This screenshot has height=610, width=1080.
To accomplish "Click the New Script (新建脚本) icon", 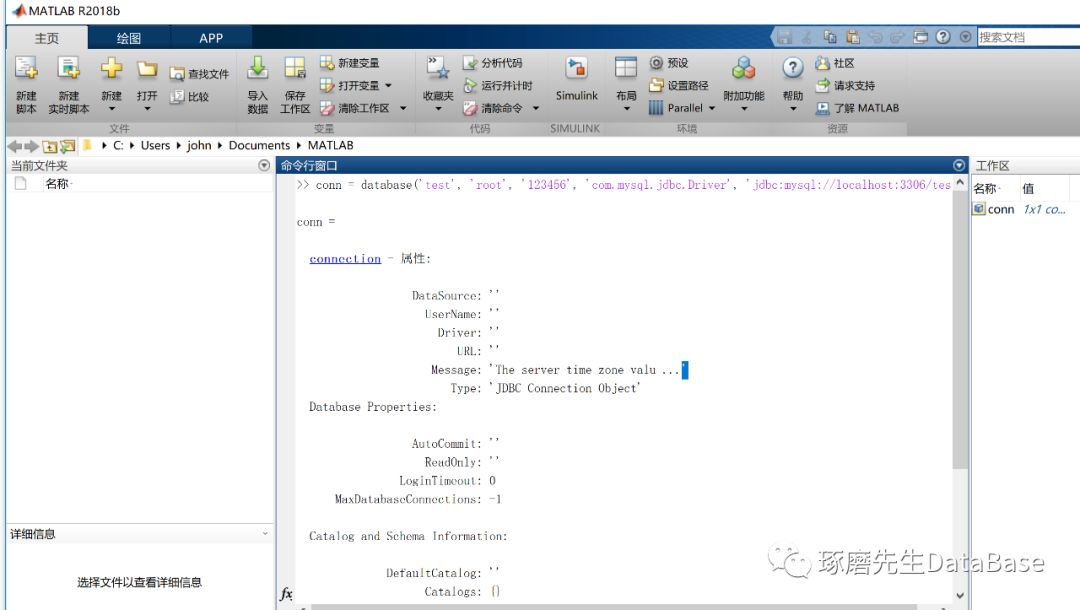I will [x=26, y=69].
